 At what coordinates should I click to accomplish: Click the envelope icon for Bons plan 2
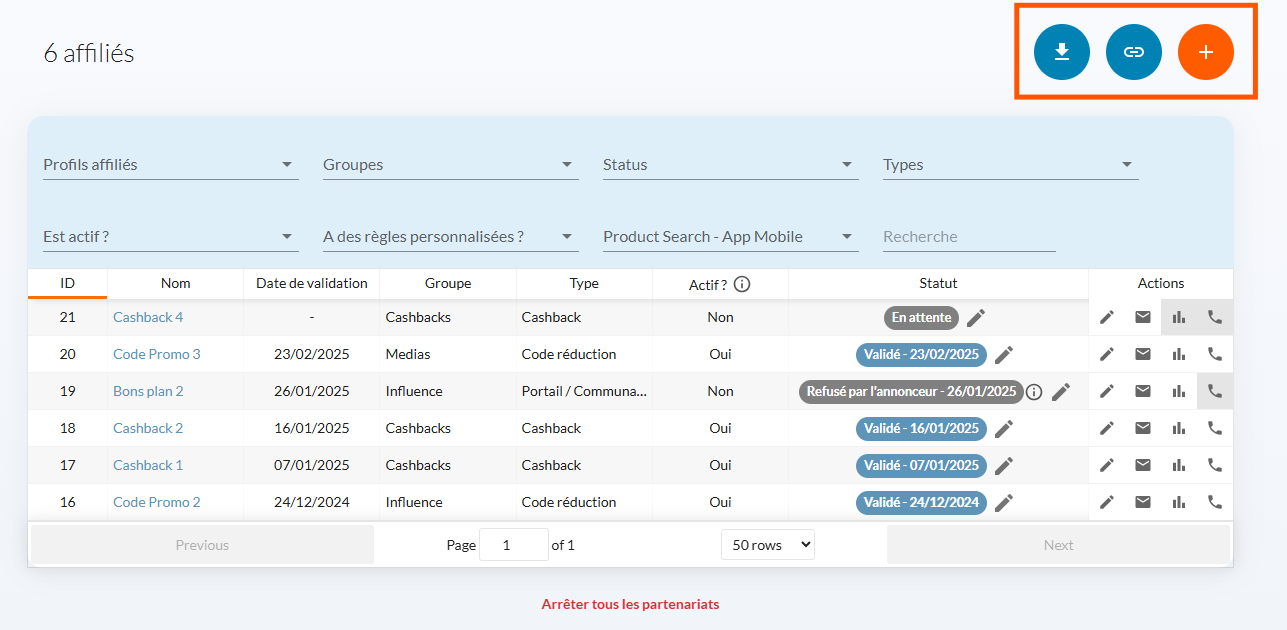(x=1143, y=391)
